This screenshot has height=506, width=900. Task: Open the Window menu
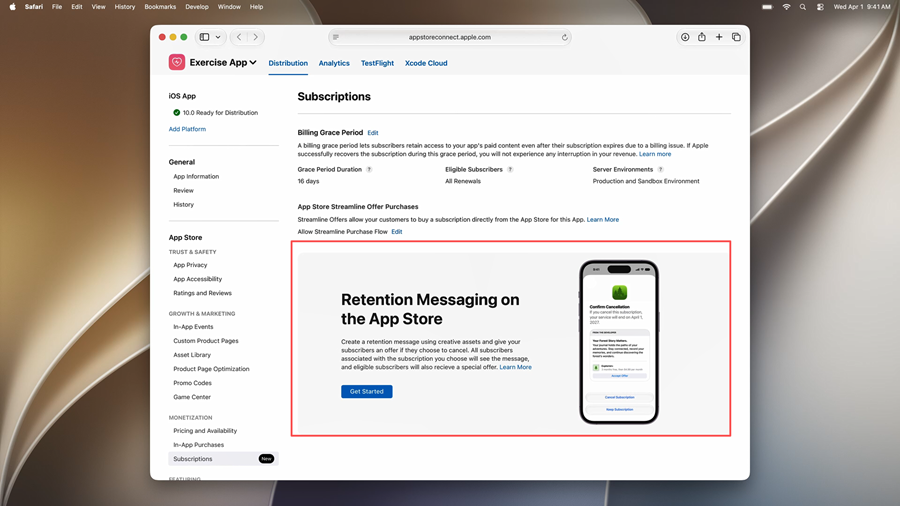point(229,7)
